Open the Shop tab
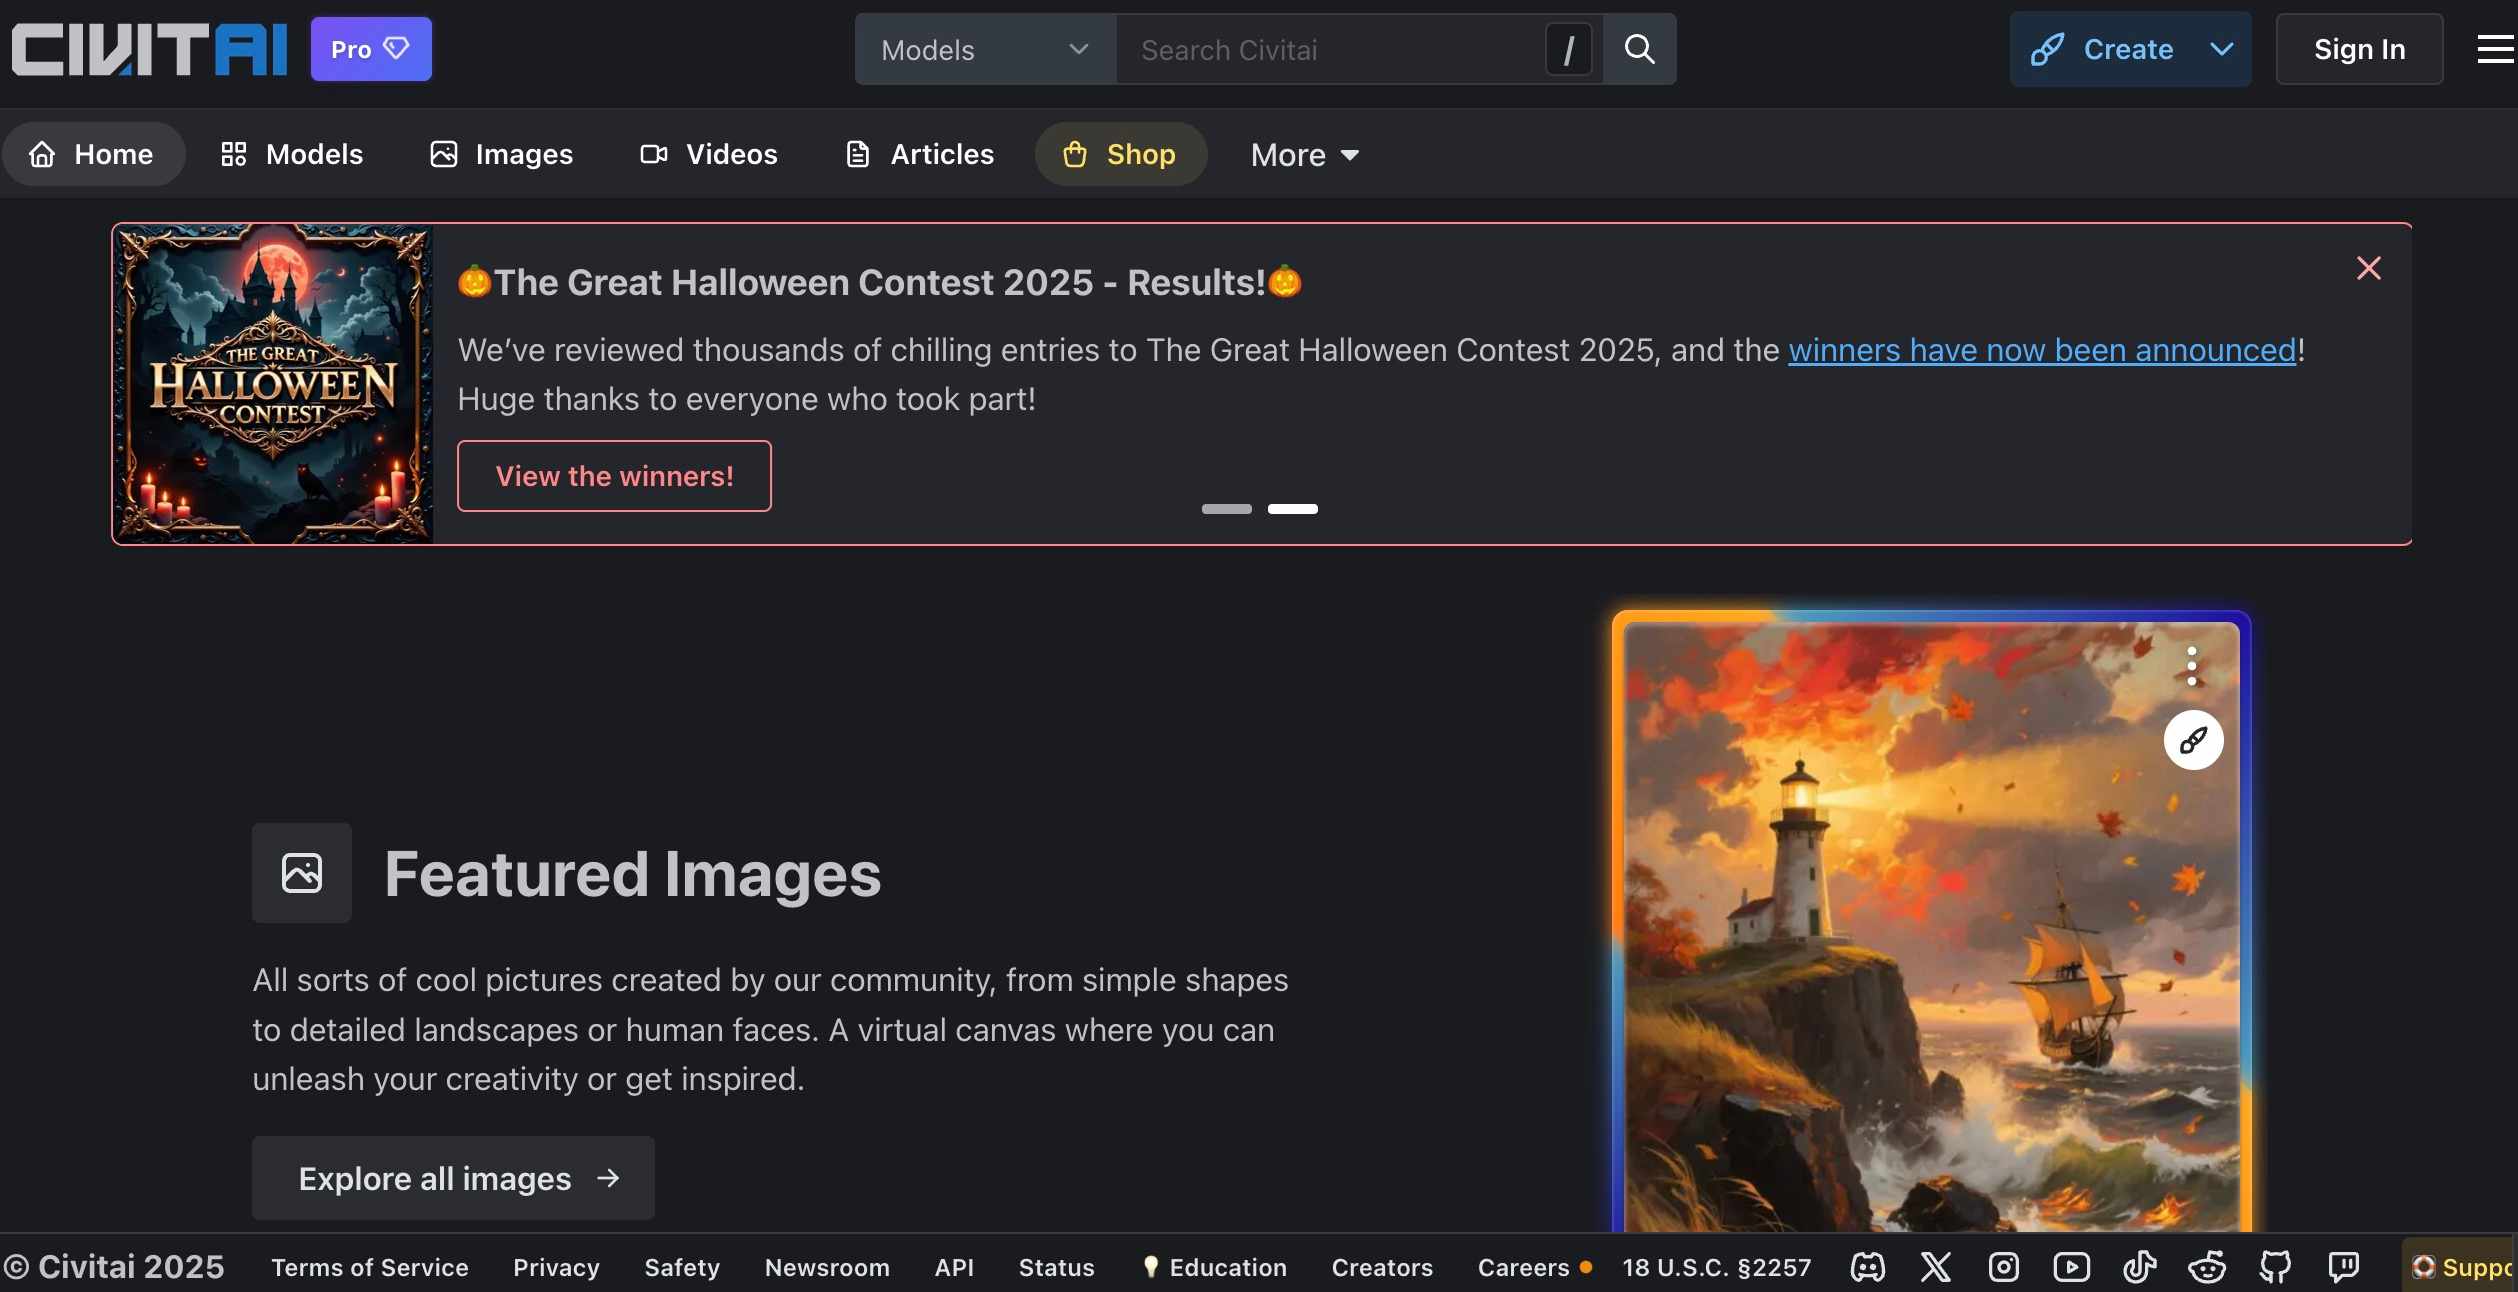The image size is (2518, 1292). pos(1120,154)
